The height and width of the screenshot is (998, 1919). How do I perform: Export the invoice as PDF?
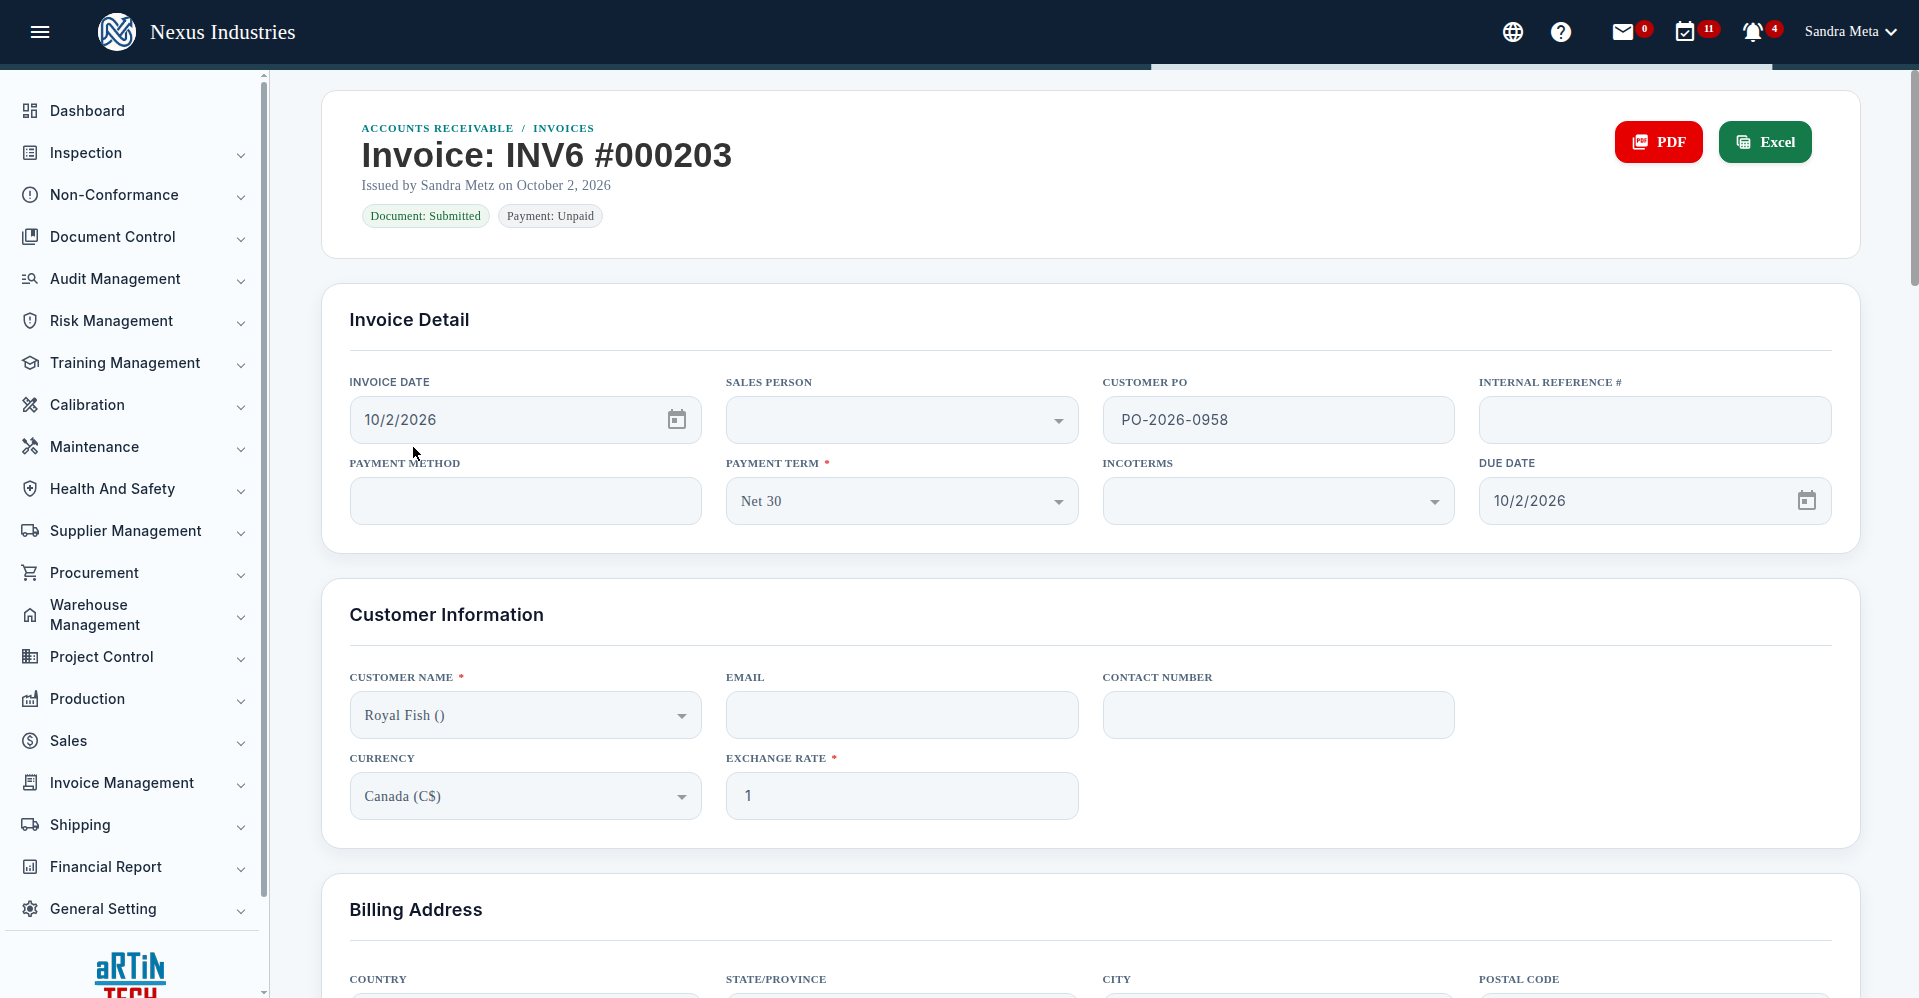point(1658,142)
